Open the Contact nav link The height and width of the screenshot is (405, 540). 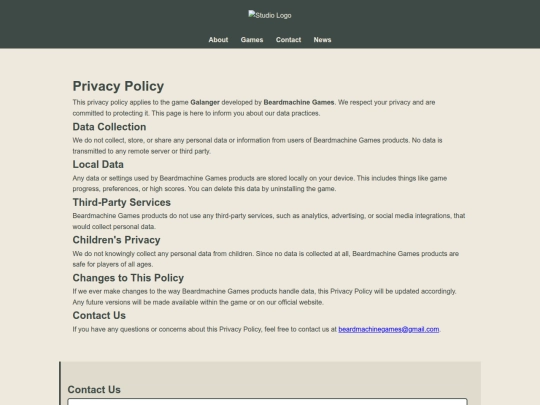(288, 40)
